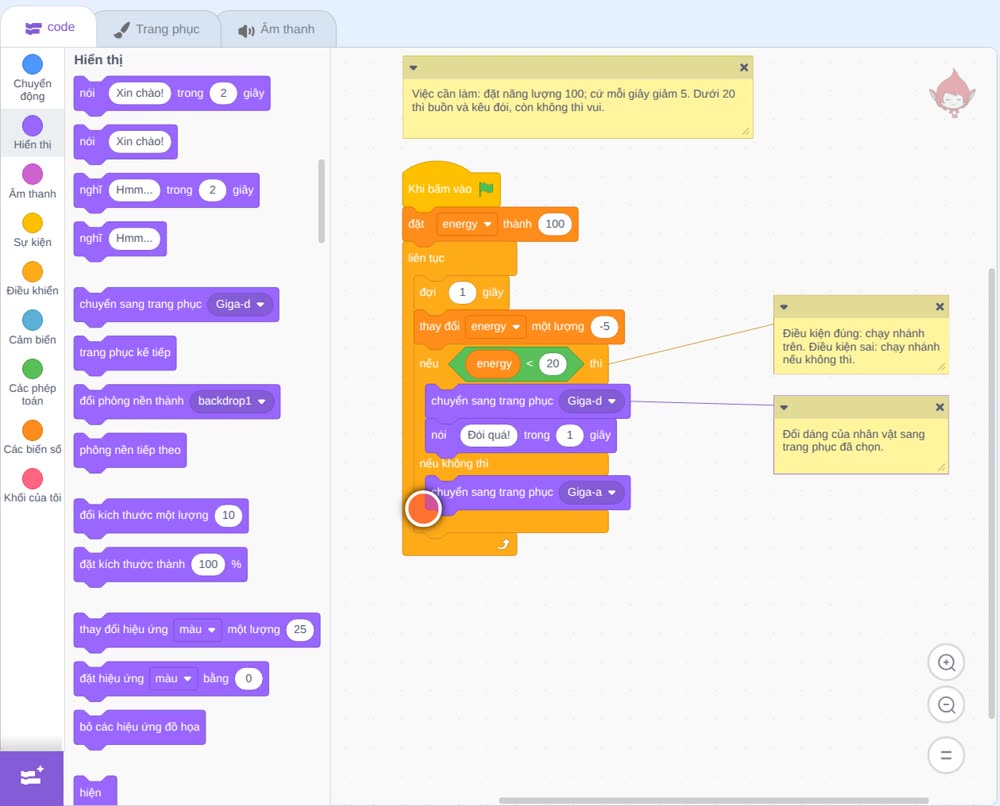Viewport: 1000px width, 806px height.
Task: Collapse the 'Đổi dáng của nhân vật' comment
Action: pyautogui.click(x=784, y=407)
